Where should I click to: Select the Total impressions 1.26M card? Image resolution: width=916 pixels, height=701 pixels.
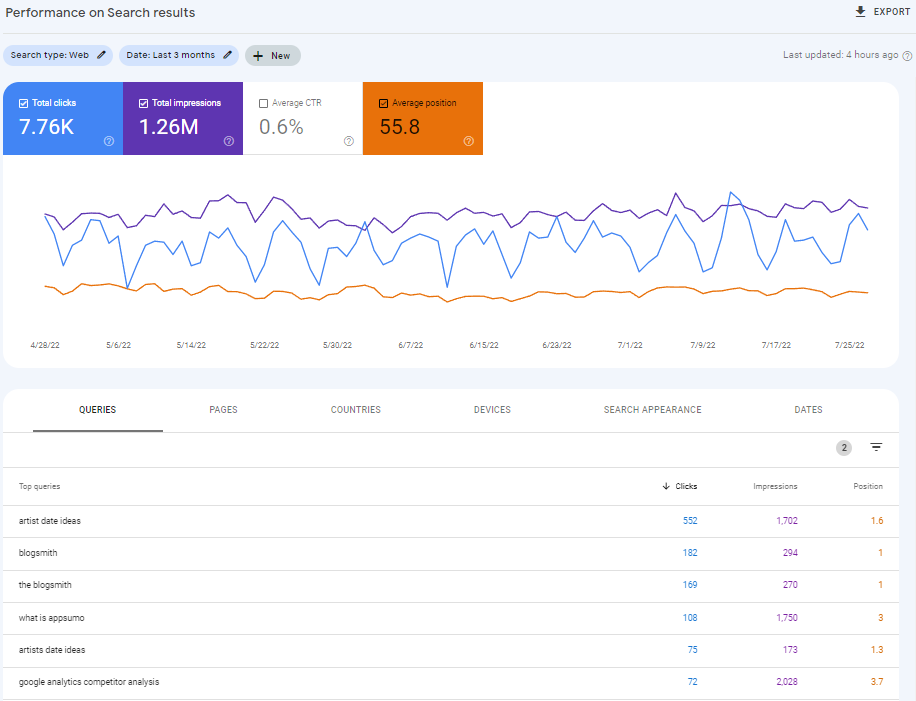183,119
